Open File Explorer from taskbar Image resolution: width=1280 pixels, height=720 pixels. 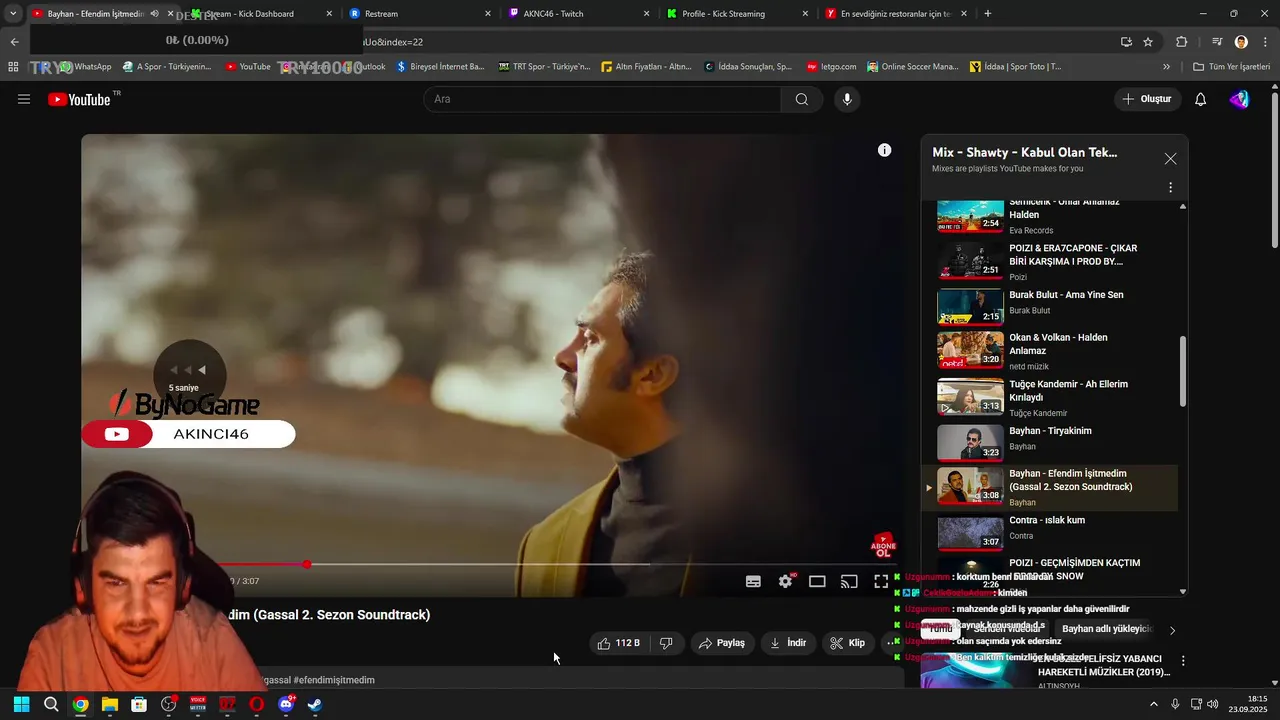[x=110, y=704]
